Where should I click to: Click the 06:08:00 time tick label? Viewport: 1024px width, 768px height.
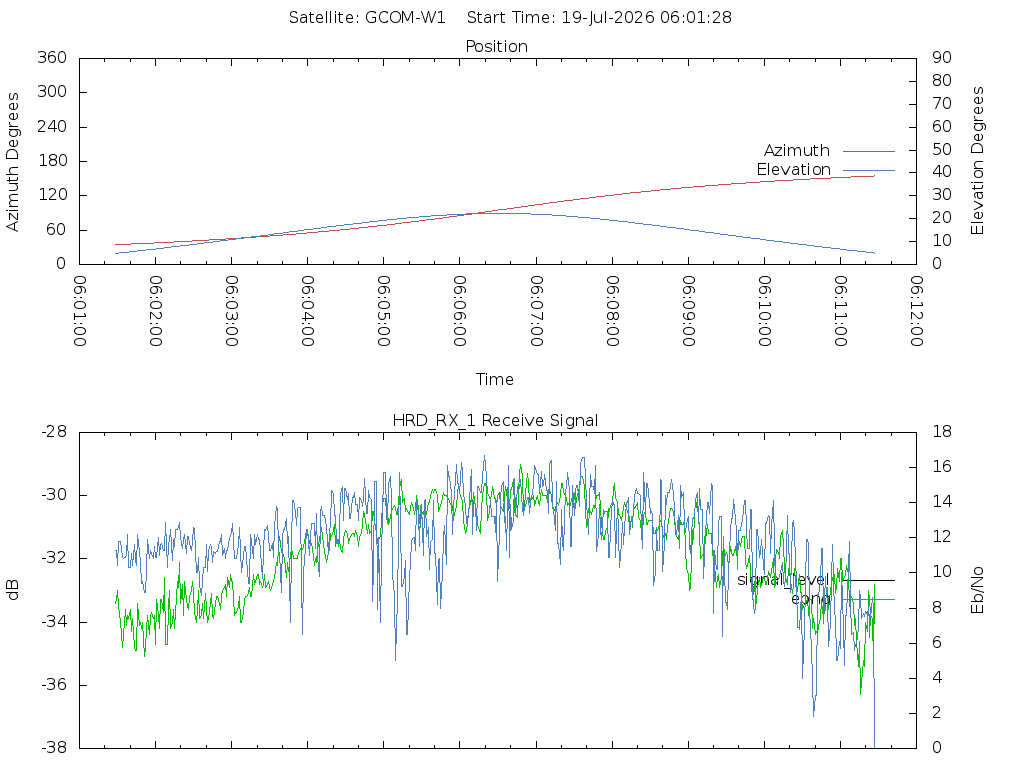tap(613, 311)
